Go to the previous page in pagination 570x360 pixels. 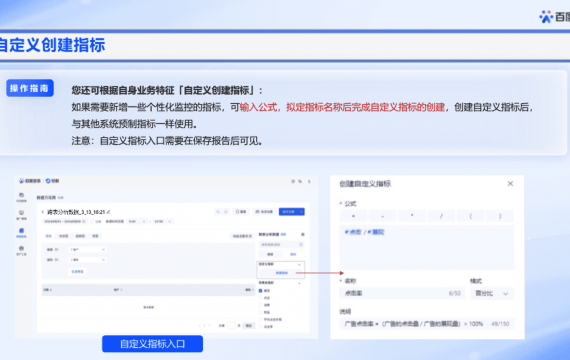coord(200,325)
